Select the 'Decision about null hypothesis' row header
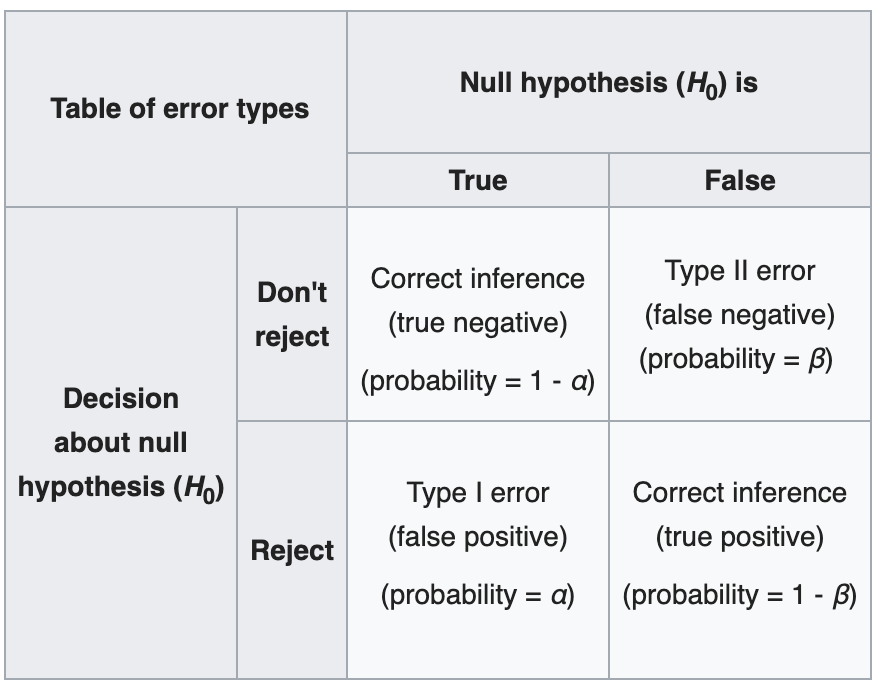Screen dimensions: 884x690 coord(121,443)
